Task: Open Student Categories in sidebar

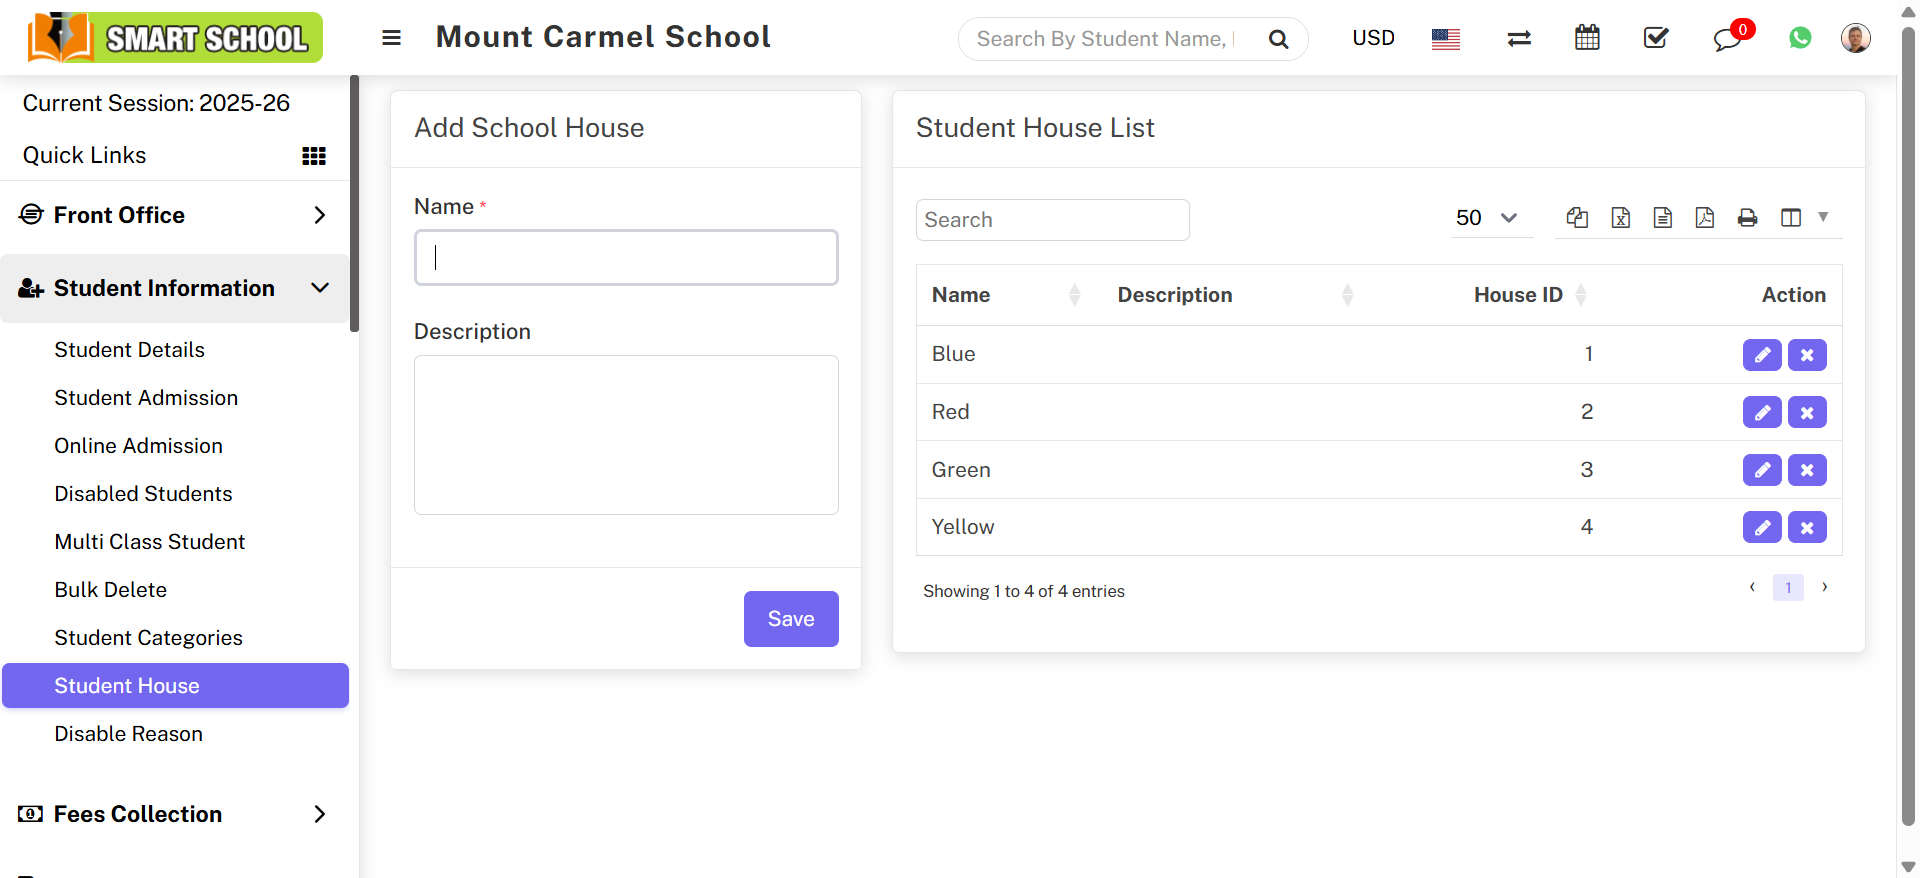Action: (148, 638)
